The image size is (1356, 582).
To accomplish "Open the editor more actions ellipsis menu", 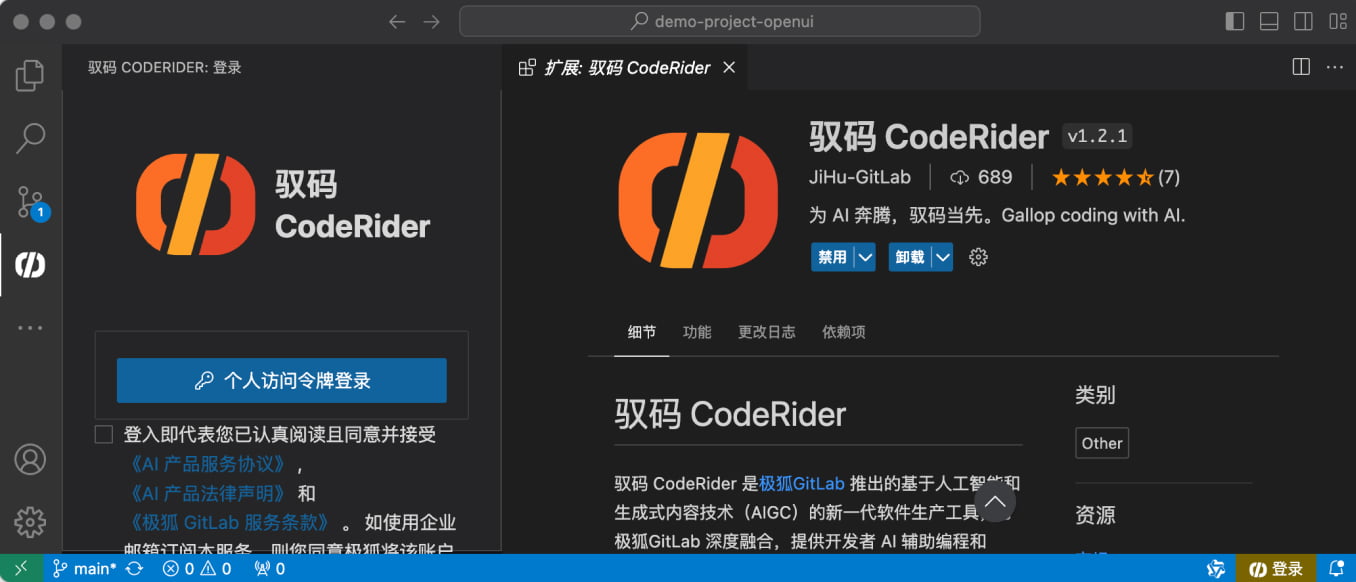I will (1335, 66).
